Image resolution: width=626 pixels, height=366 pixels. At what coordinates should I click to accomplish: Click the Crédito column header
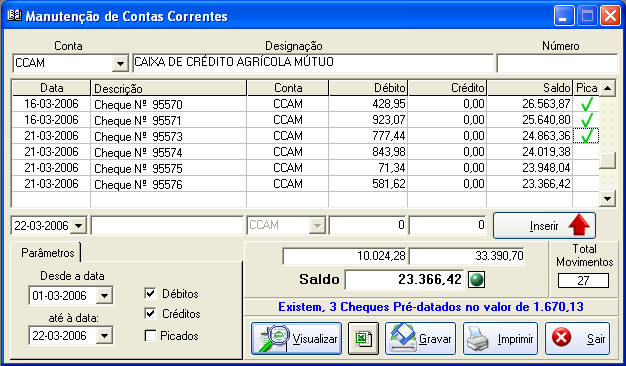tap(447, 88)
